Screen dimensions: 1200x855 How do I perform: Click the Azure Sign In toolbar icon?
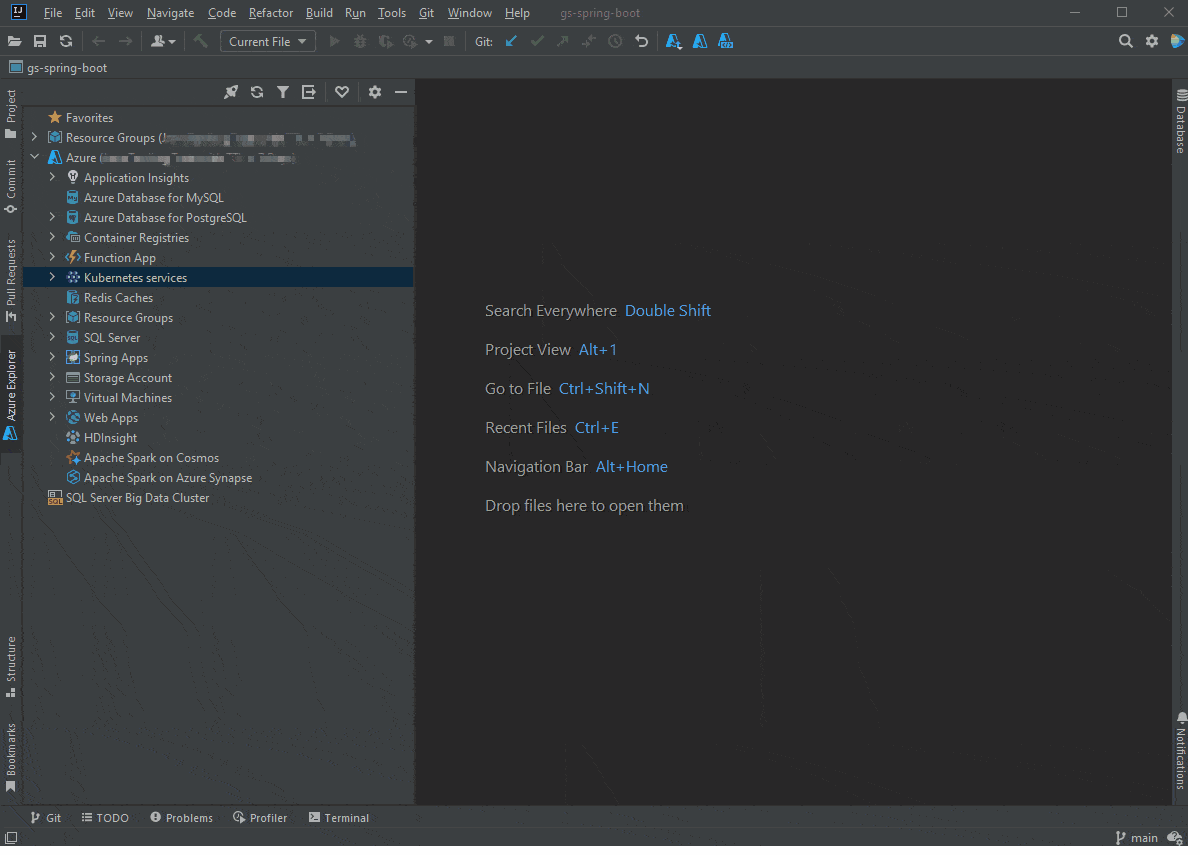click(674, 41)
